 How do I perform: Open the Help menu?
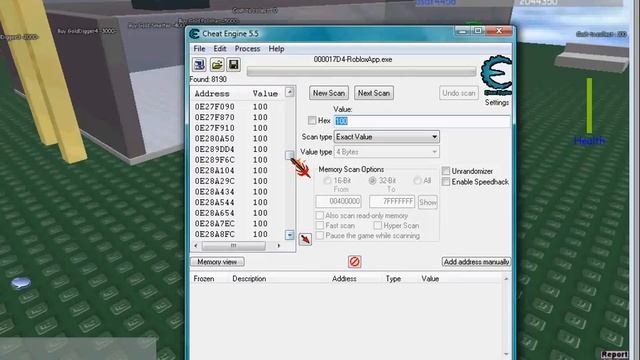tap(276, 49)
